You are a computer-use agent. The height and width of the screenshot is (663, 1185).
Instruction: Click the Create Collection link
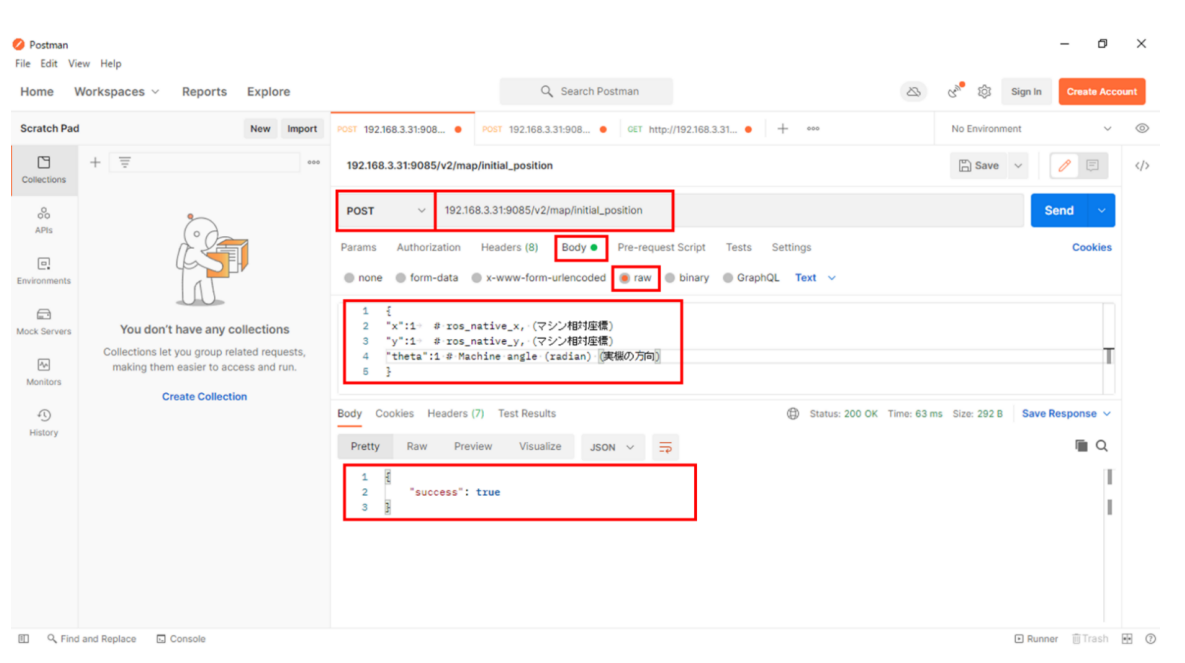coord(204,397)
